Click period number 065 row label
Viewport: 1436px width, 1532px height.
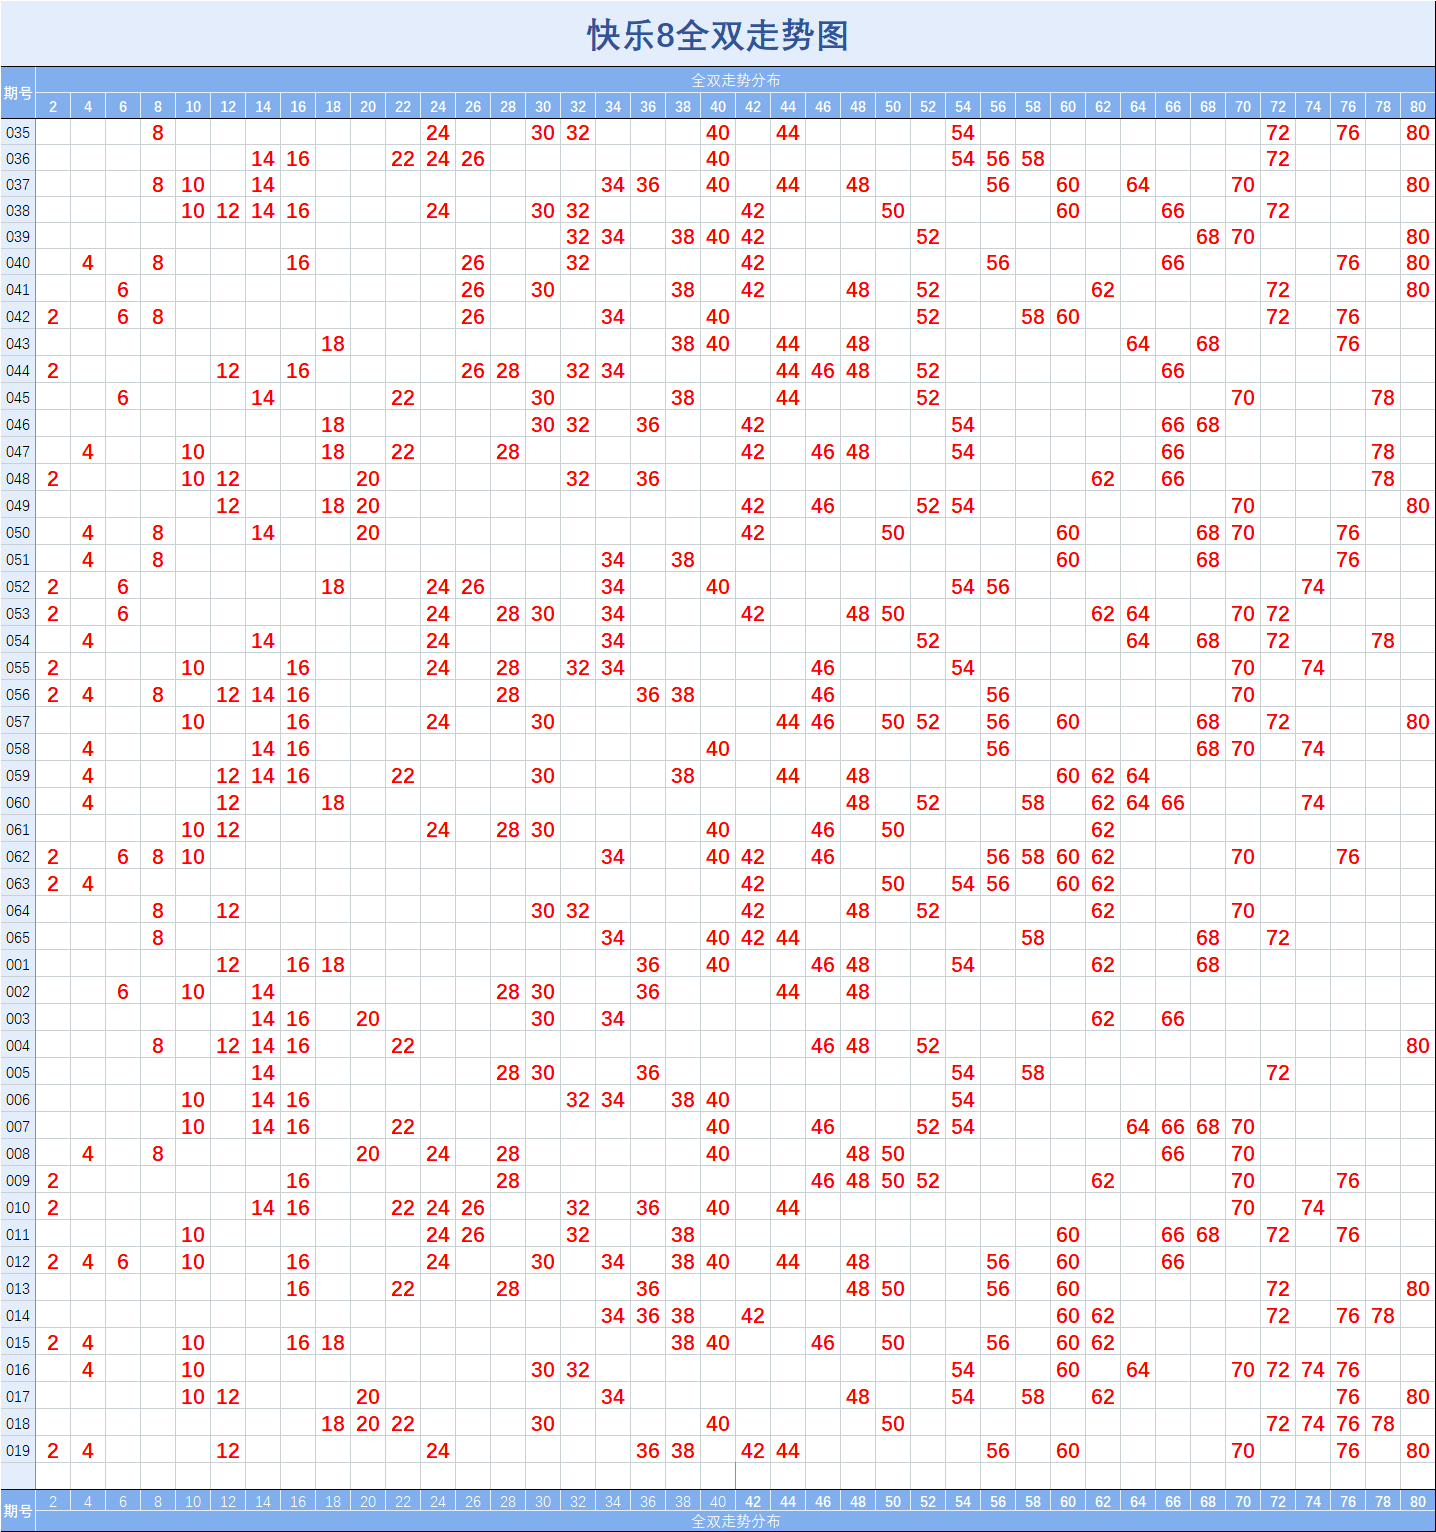pyautogui.click(x=18, y=937)
